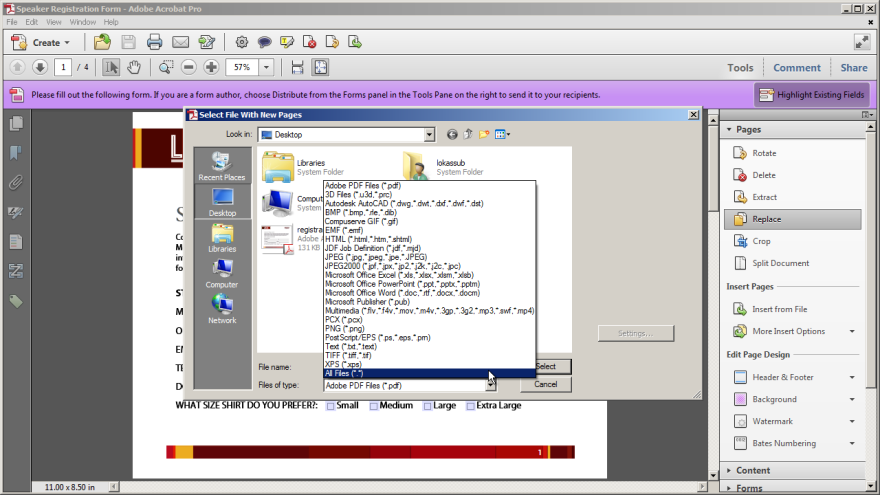Check the Extra Large shirt box
The height and width of the screenshot is (495, 880).
(470, 406)
